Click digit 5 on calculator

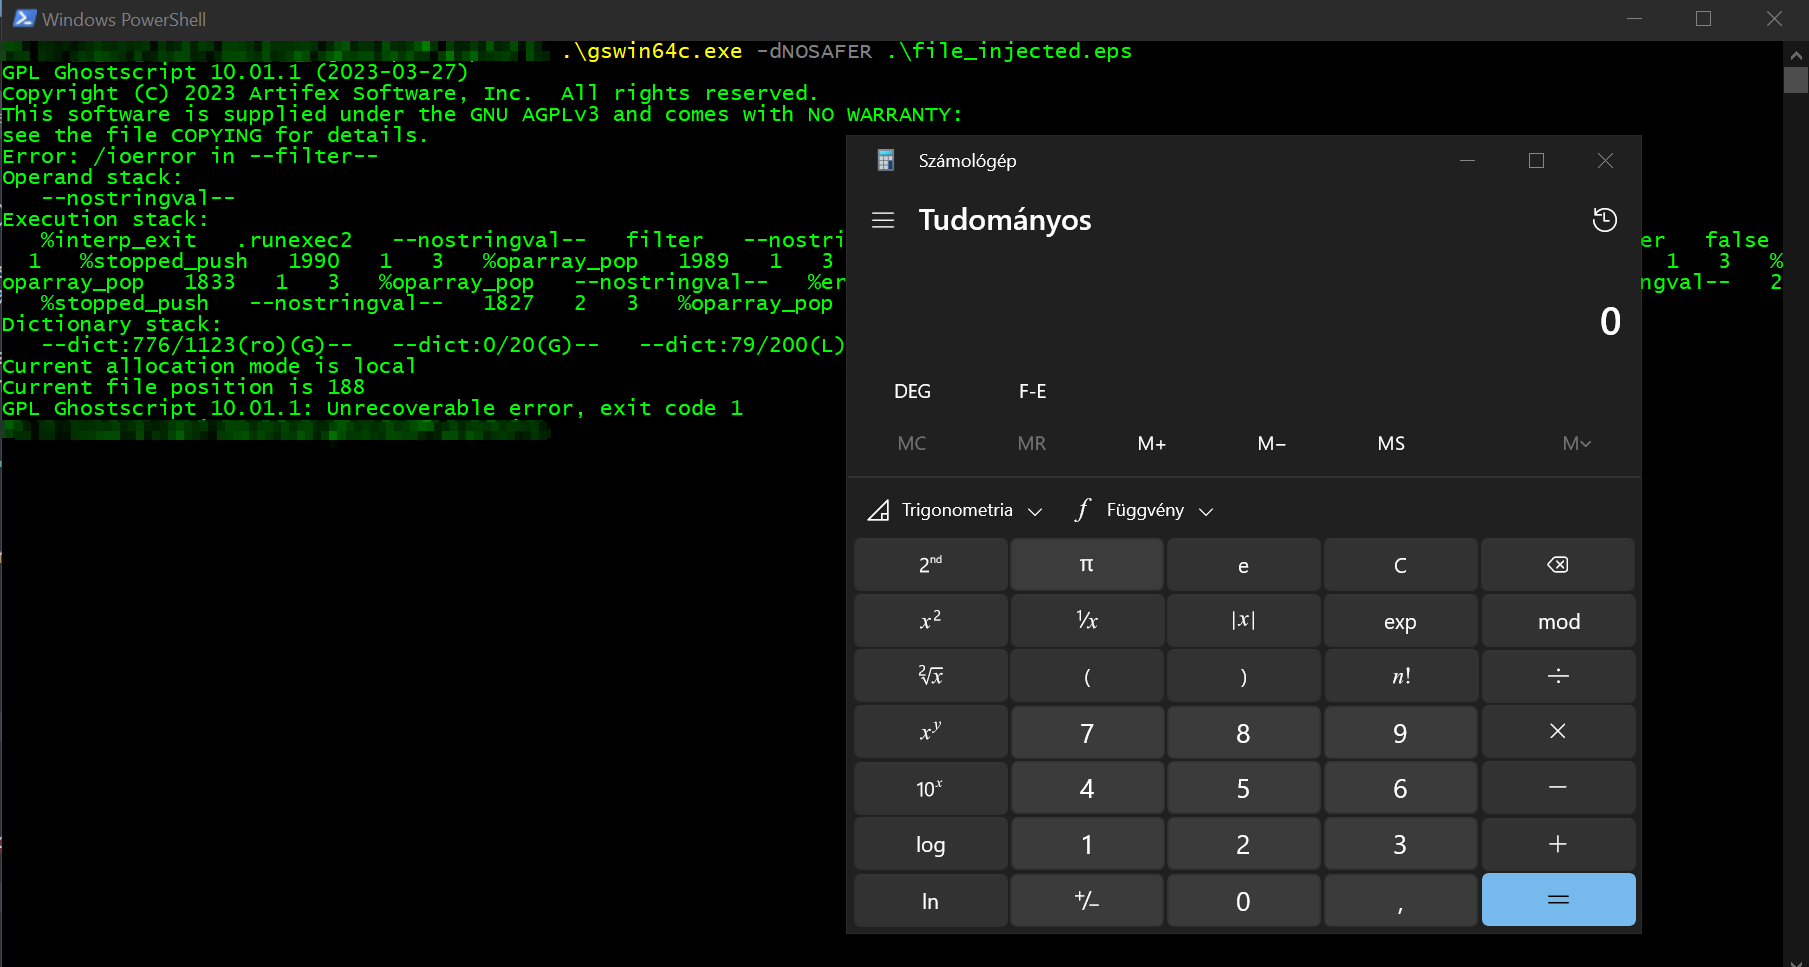tap(1243, 788)
